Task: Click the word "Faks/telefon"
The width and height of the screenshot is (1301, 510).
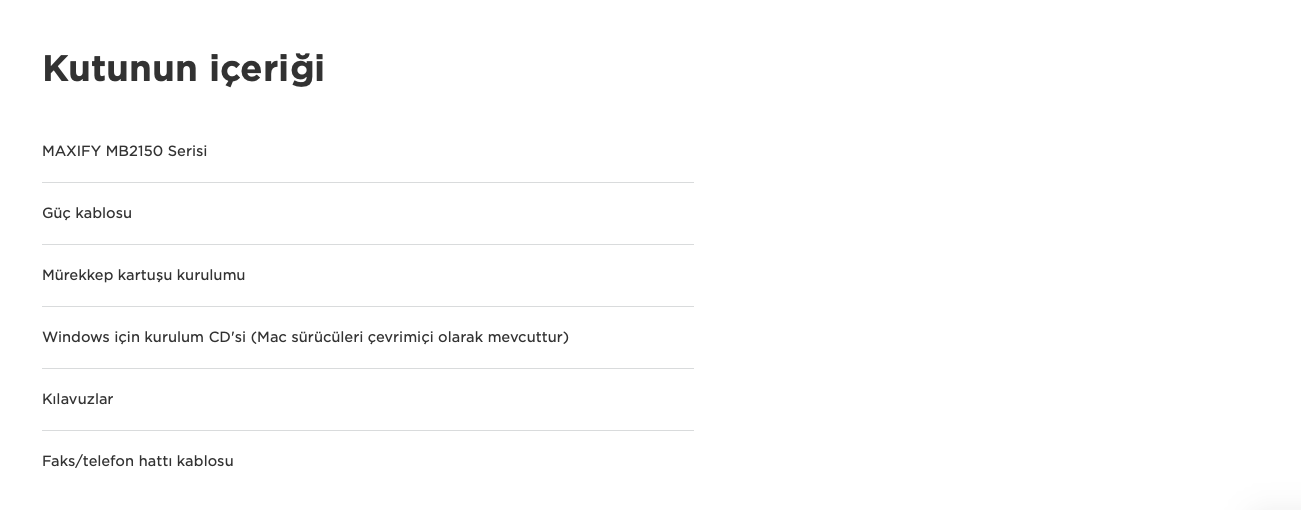Action: coord(88,461)
